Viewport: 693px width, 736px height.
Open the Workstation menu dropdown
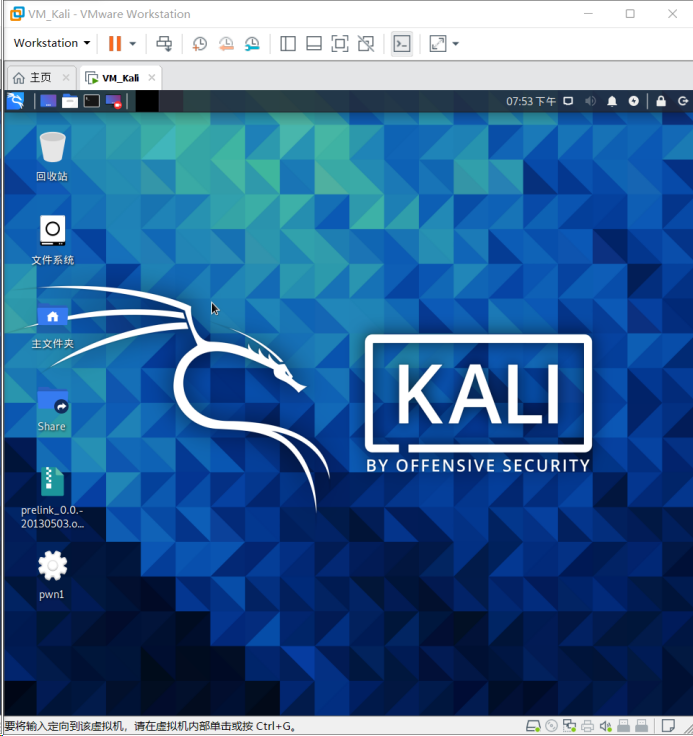click(52, 43)
